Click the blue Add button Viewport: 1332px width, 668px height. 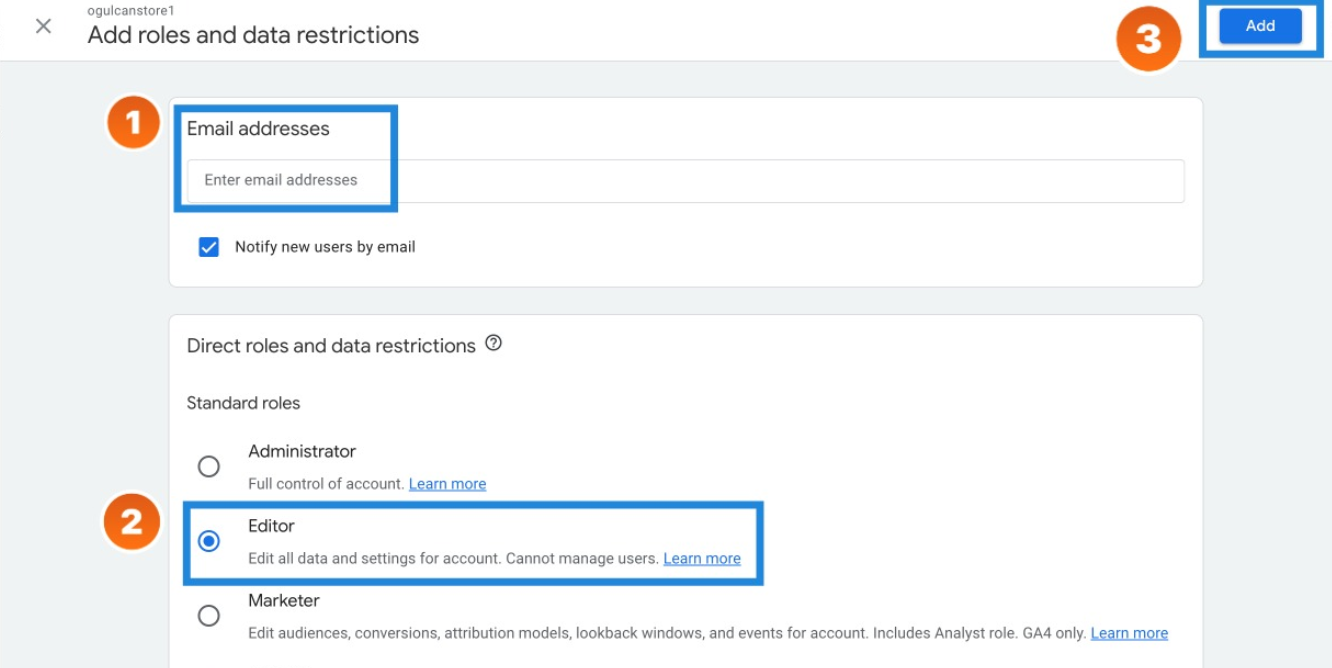[1260, 26]
